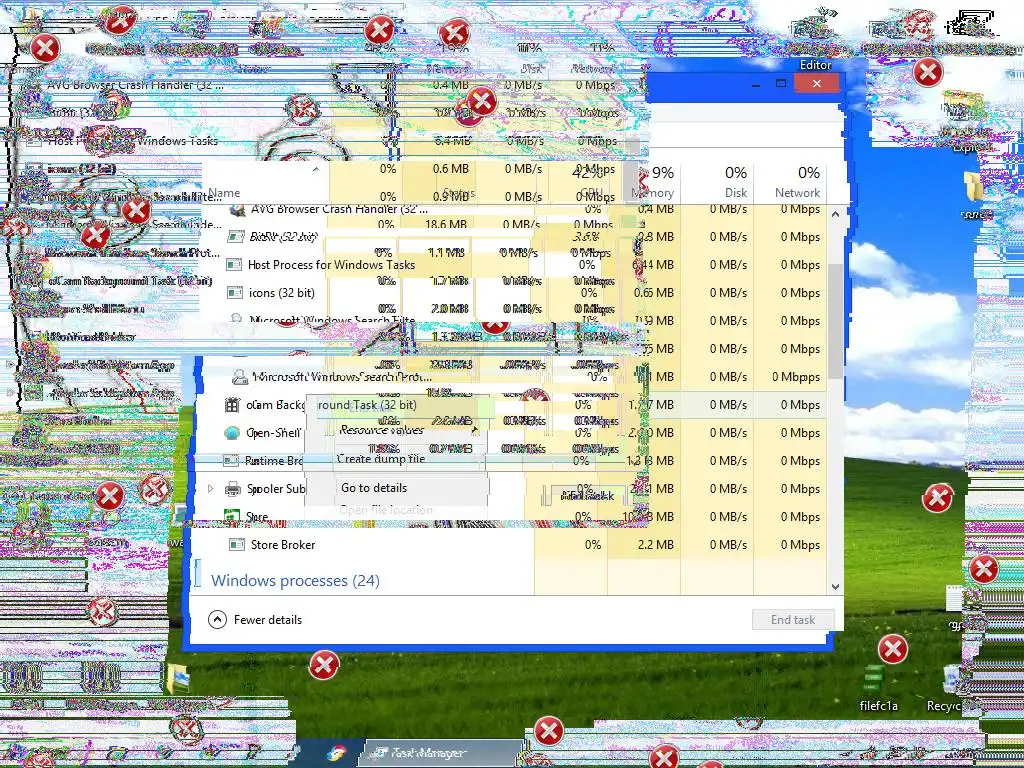
Task: Maximize the Editor window
Action: [x=780, y=84]
